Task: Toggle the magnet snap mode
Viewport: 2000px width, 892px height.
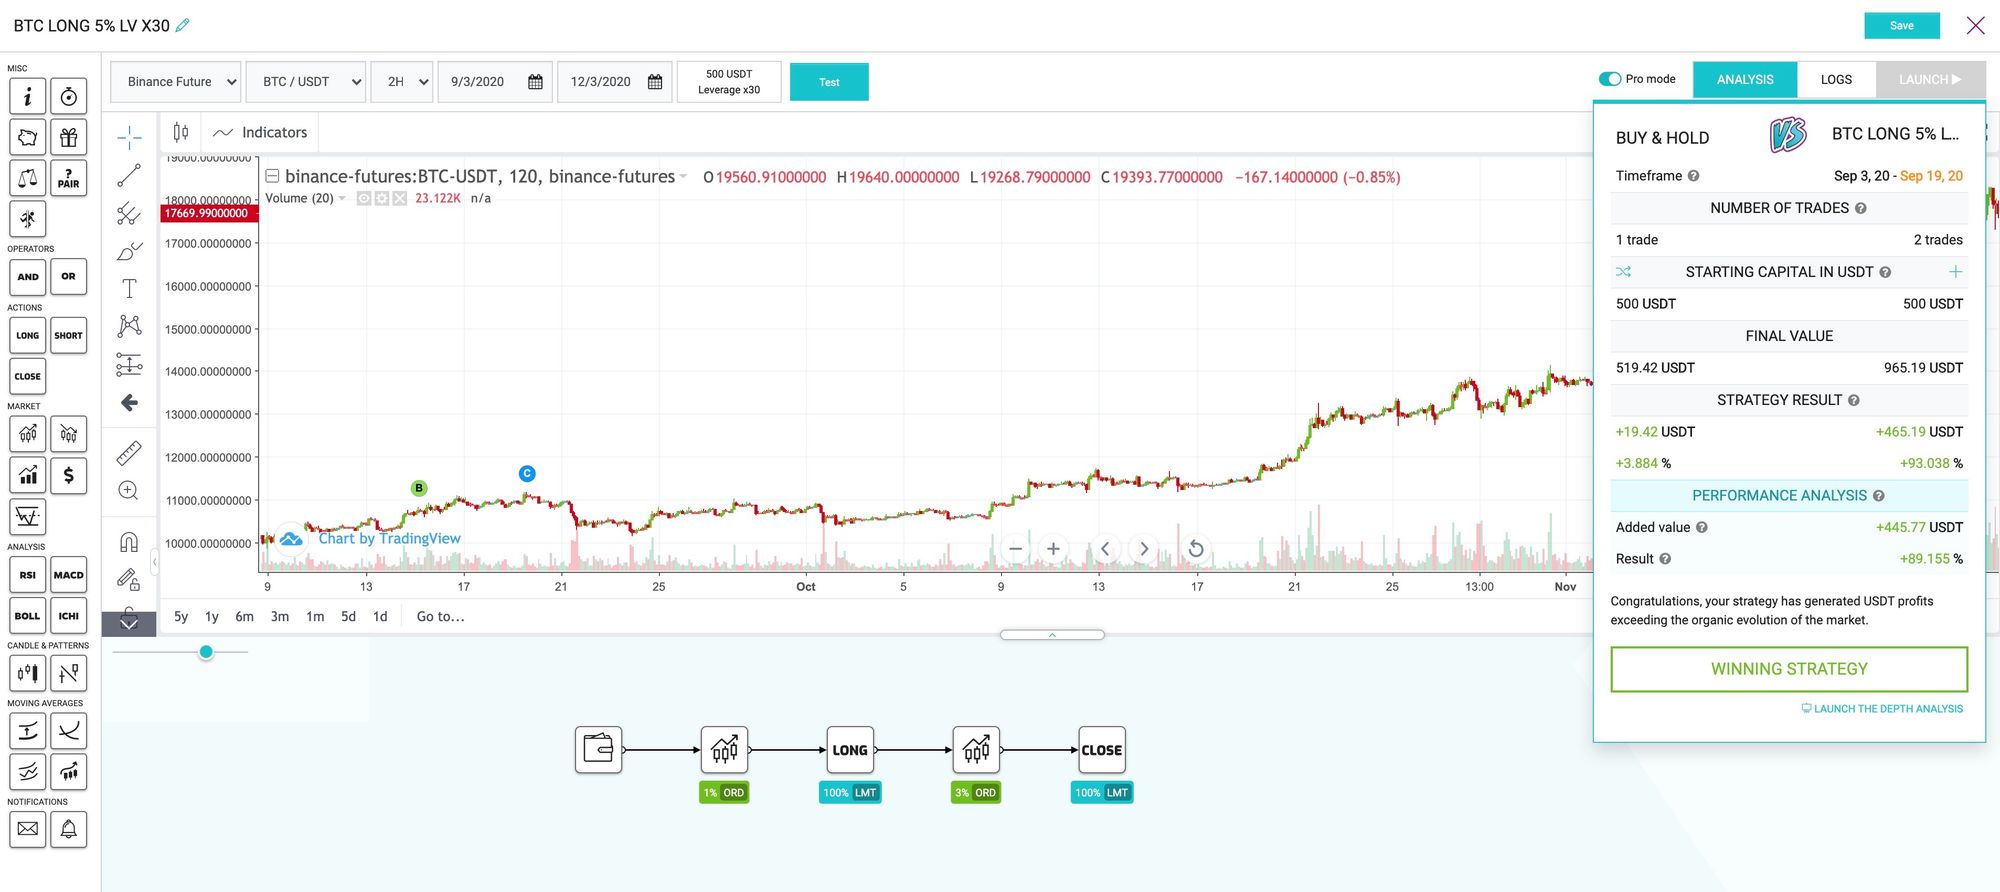Action: (129, 542)
